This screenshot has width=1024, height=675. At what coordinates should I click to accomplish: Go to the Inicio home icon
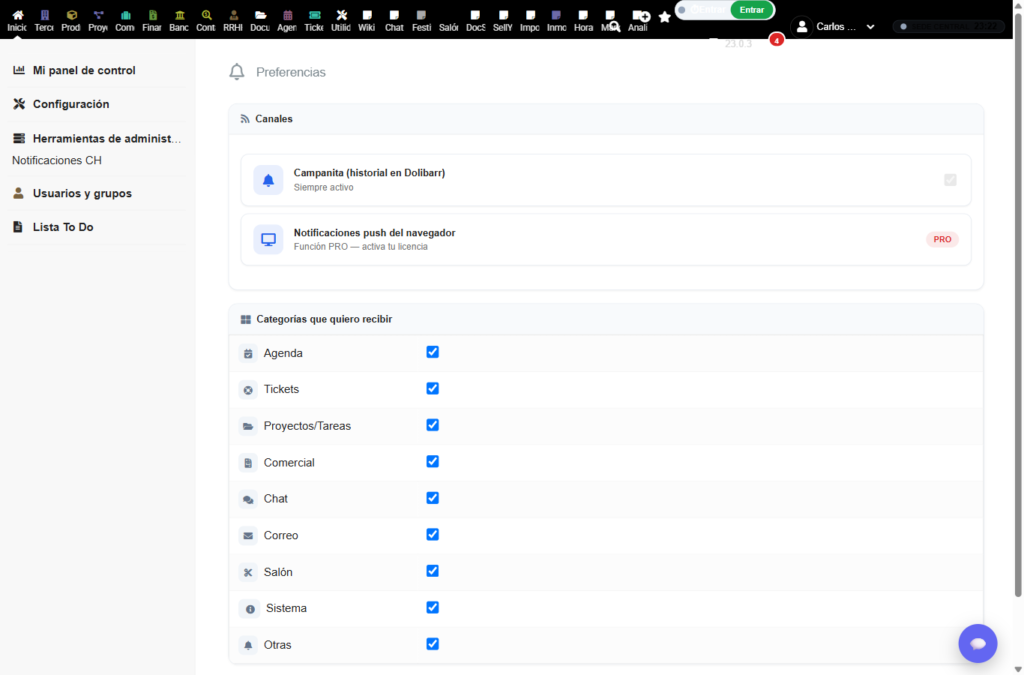coord(18,15)
